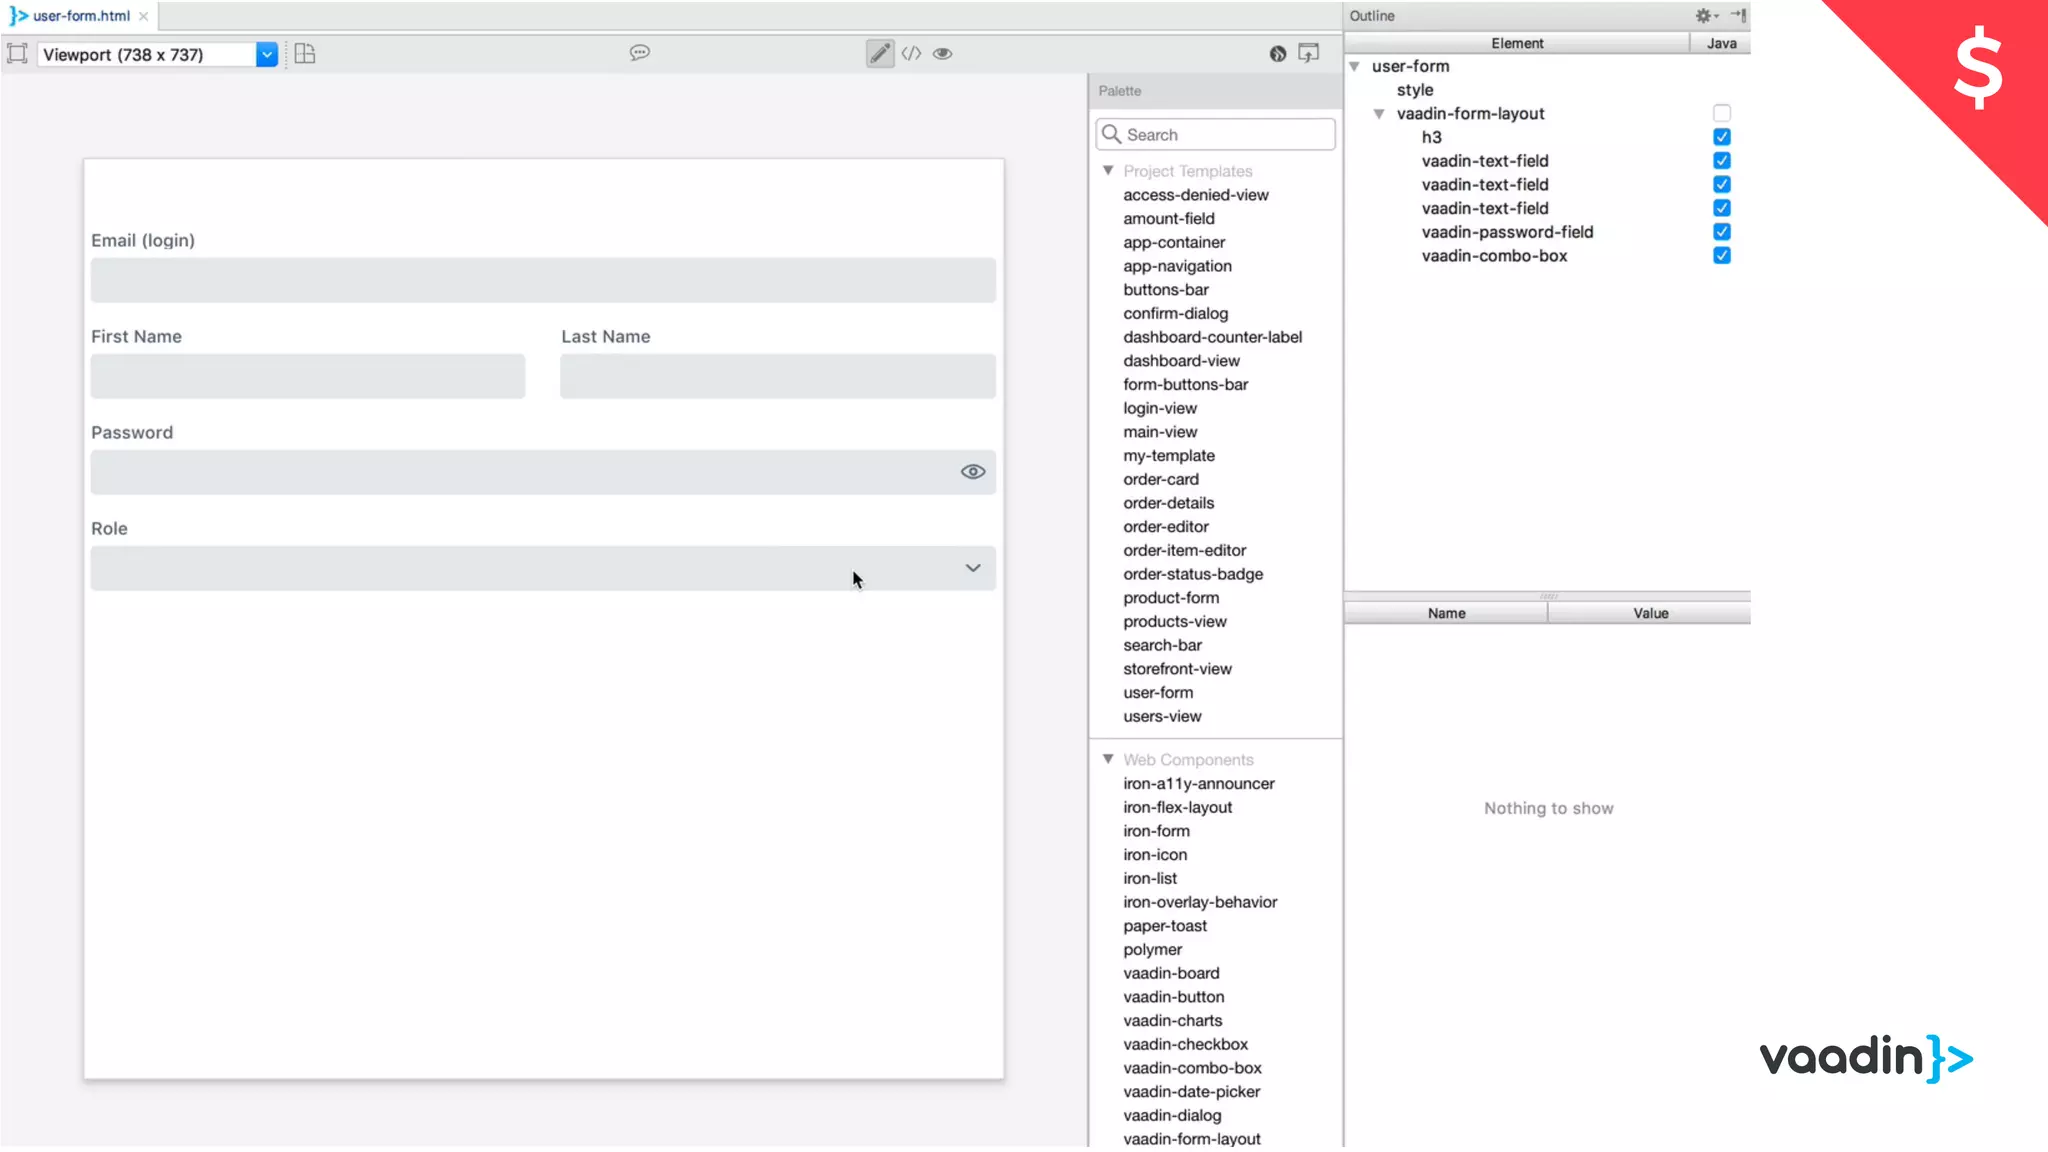Check Java box for vaadin-form-layout

pos(1721,113)
